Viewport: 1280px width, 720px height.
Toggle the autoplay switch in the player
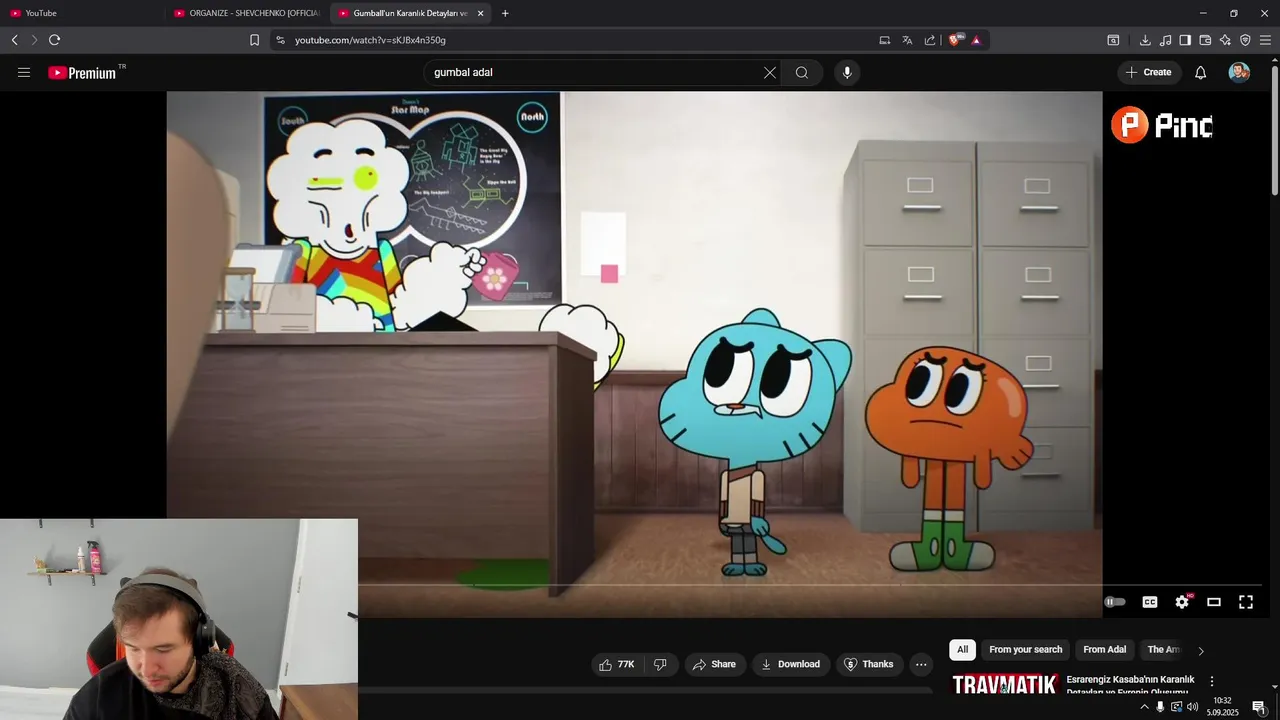1115,602
